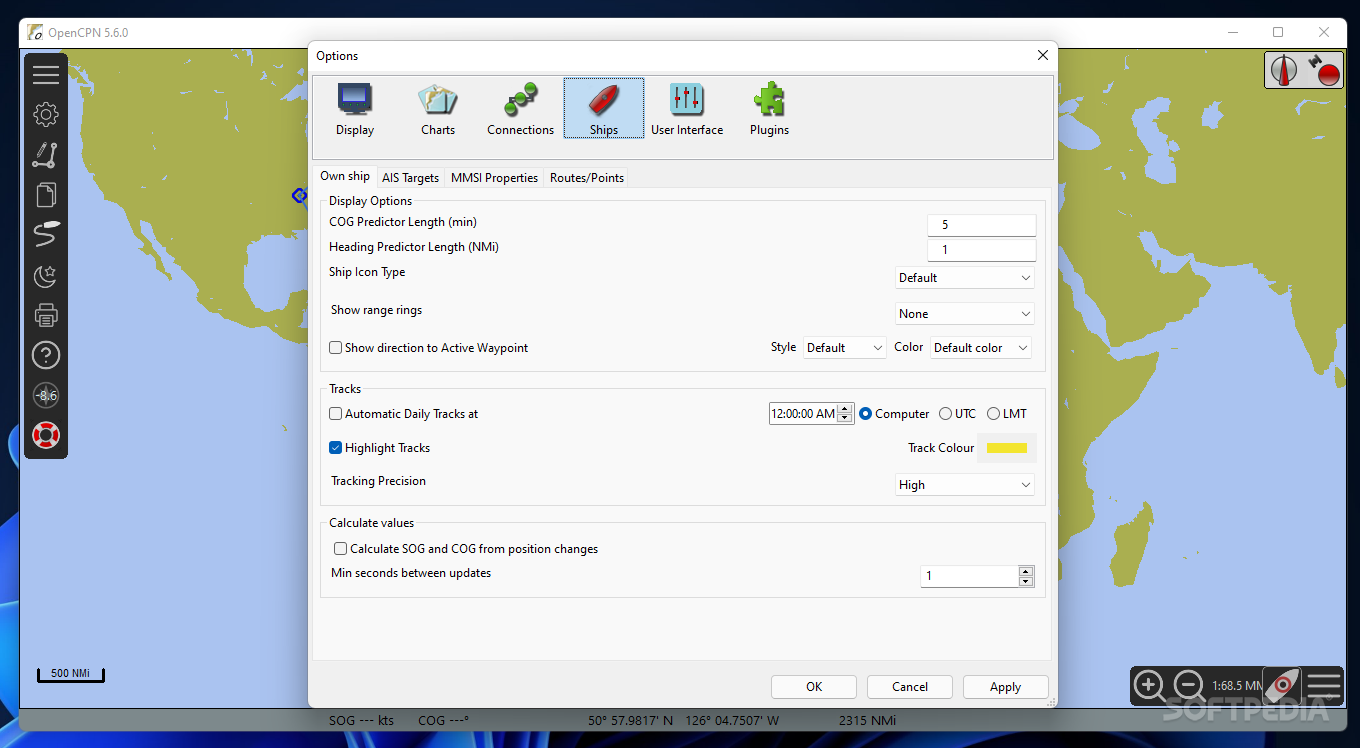Click the latitude readout 50° 57.9817' N

pos(631,720)
